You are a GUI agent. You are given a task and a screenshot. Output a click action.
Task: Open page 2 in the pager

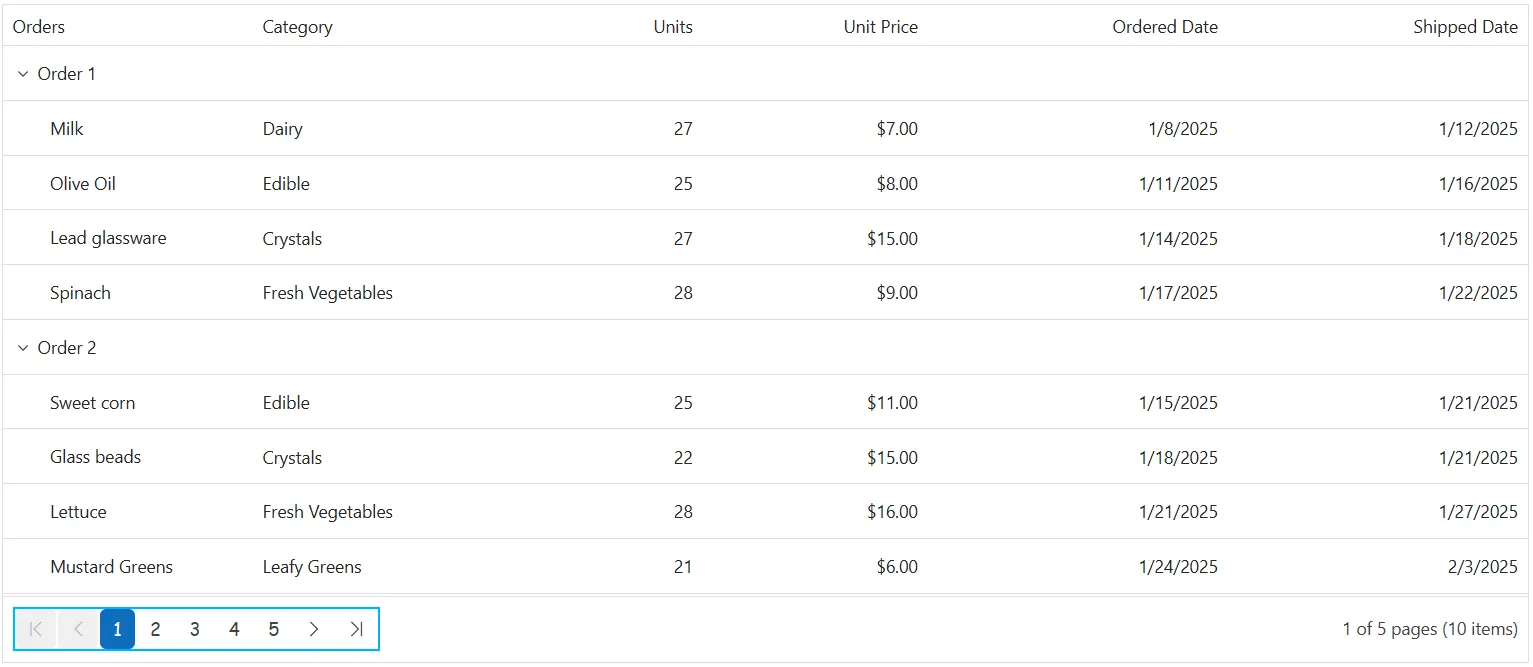(155, 629)
